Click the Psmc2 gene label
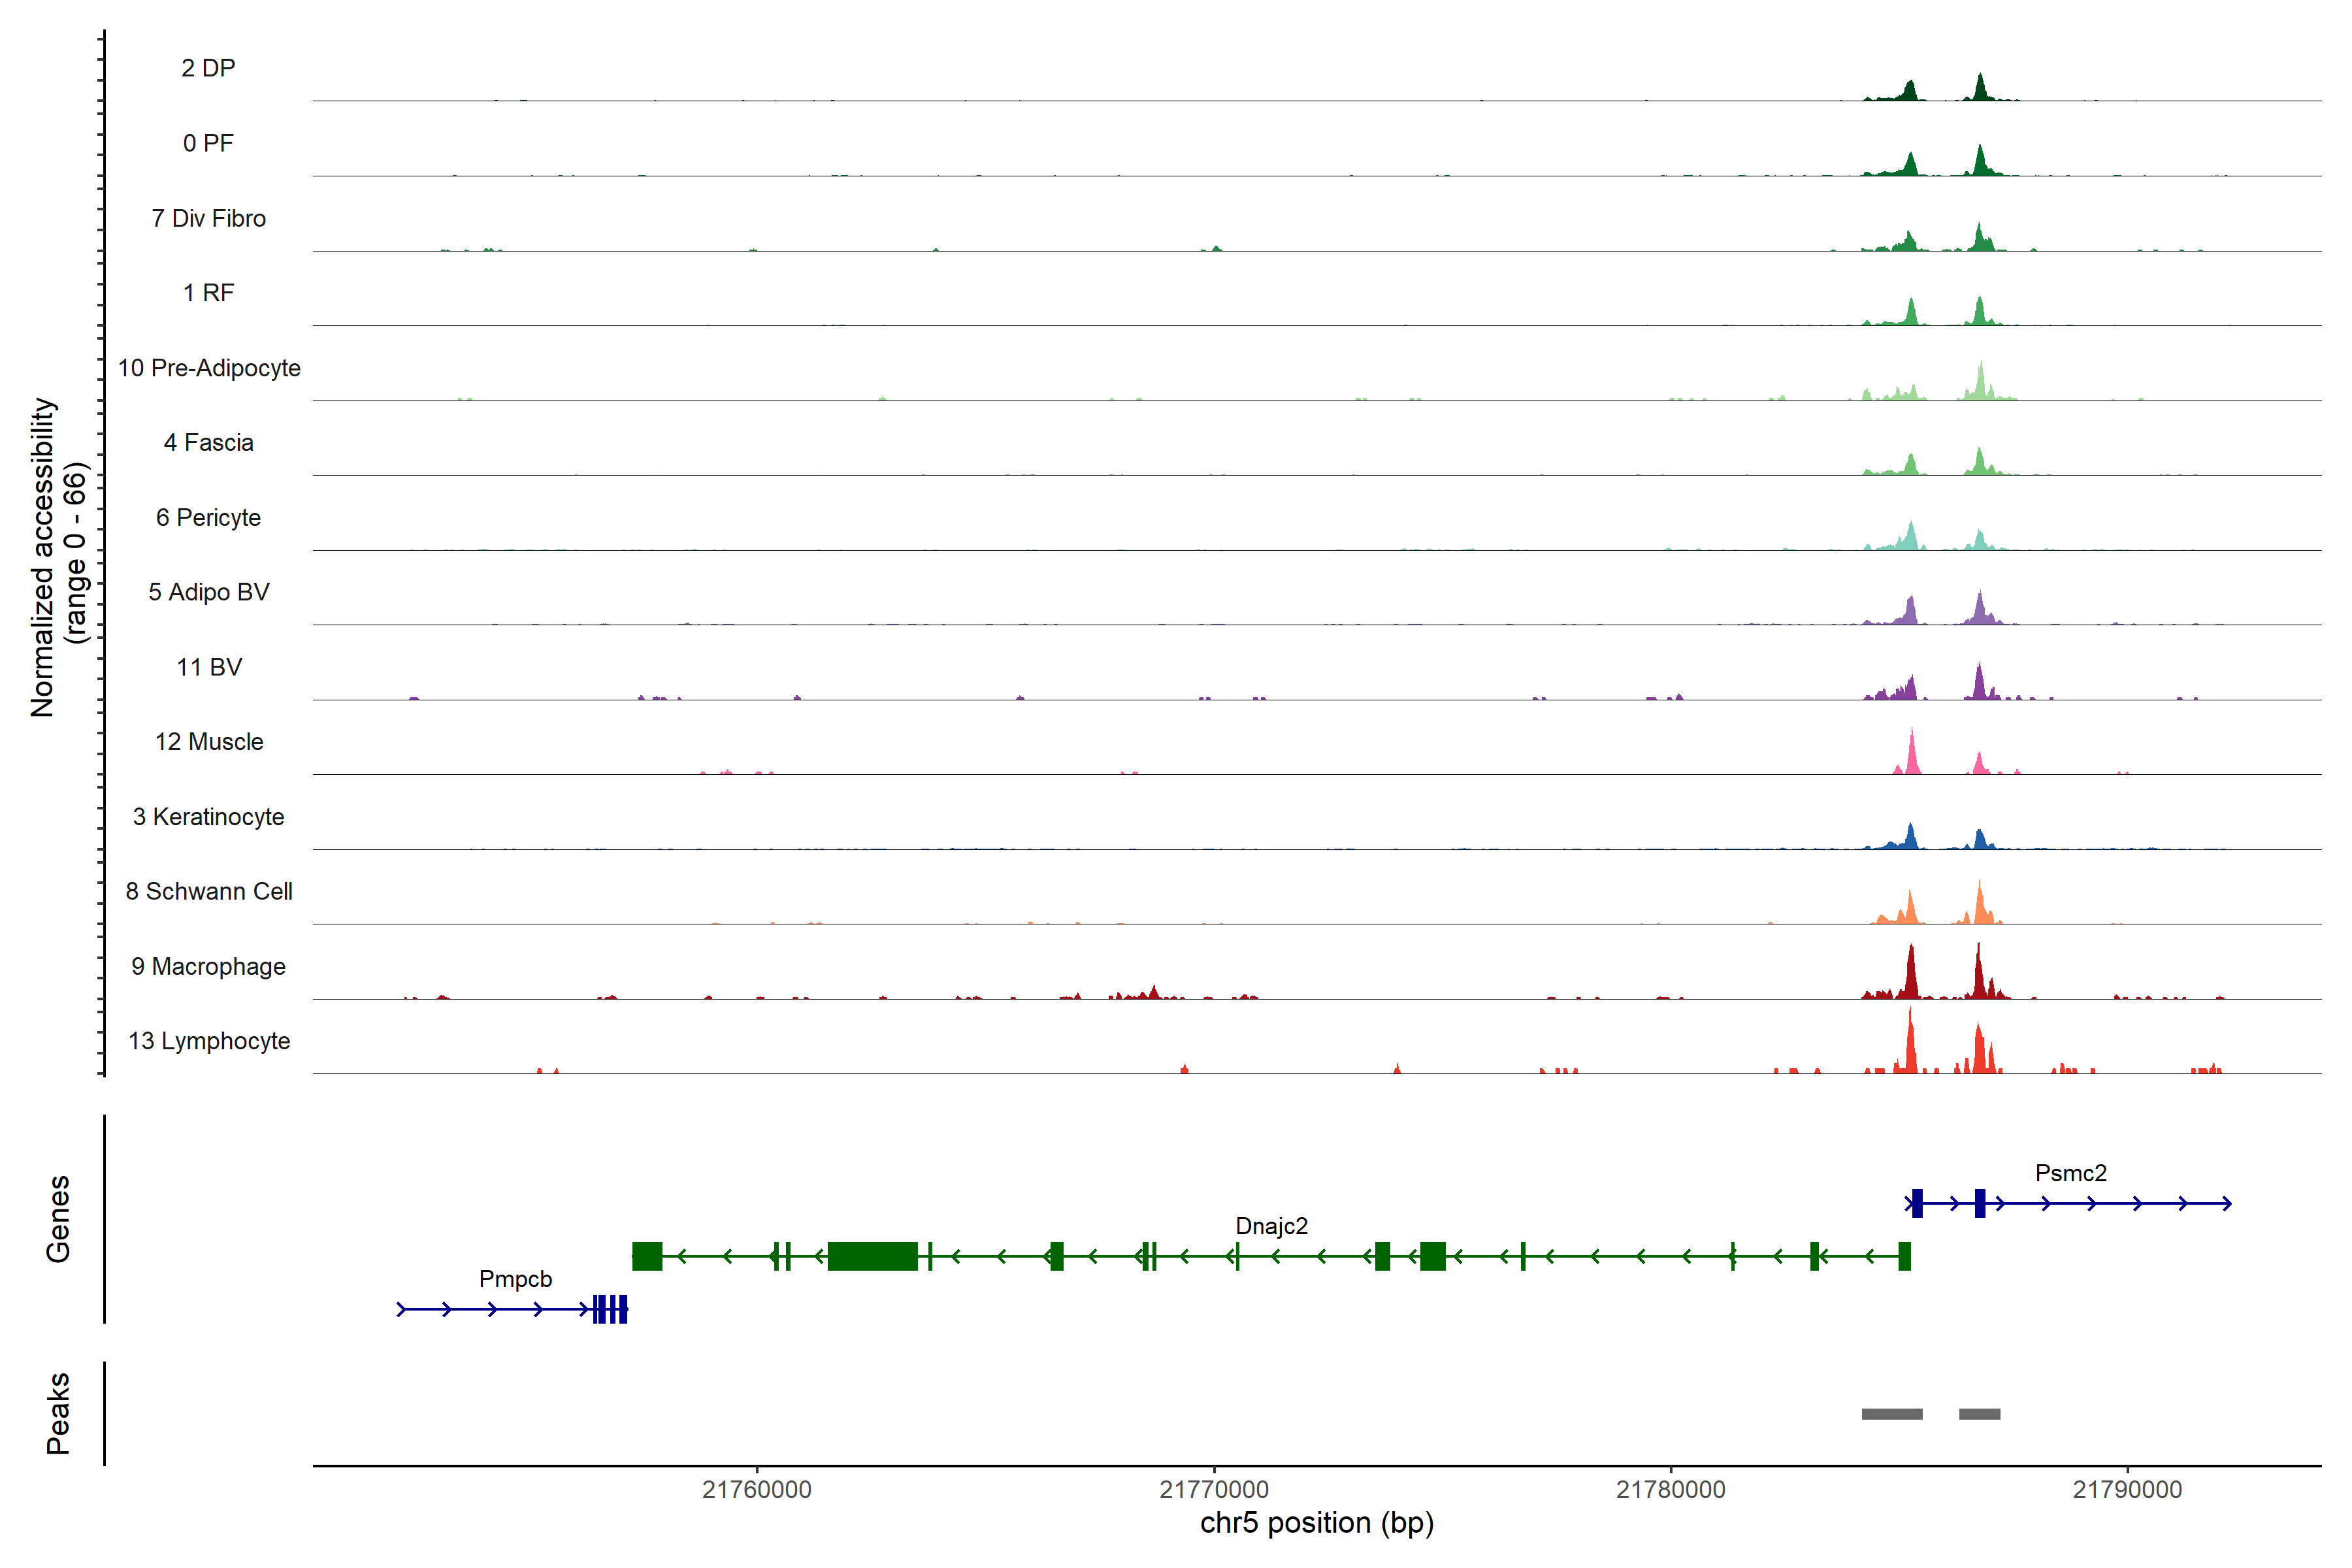 tap(2070, 1173)
